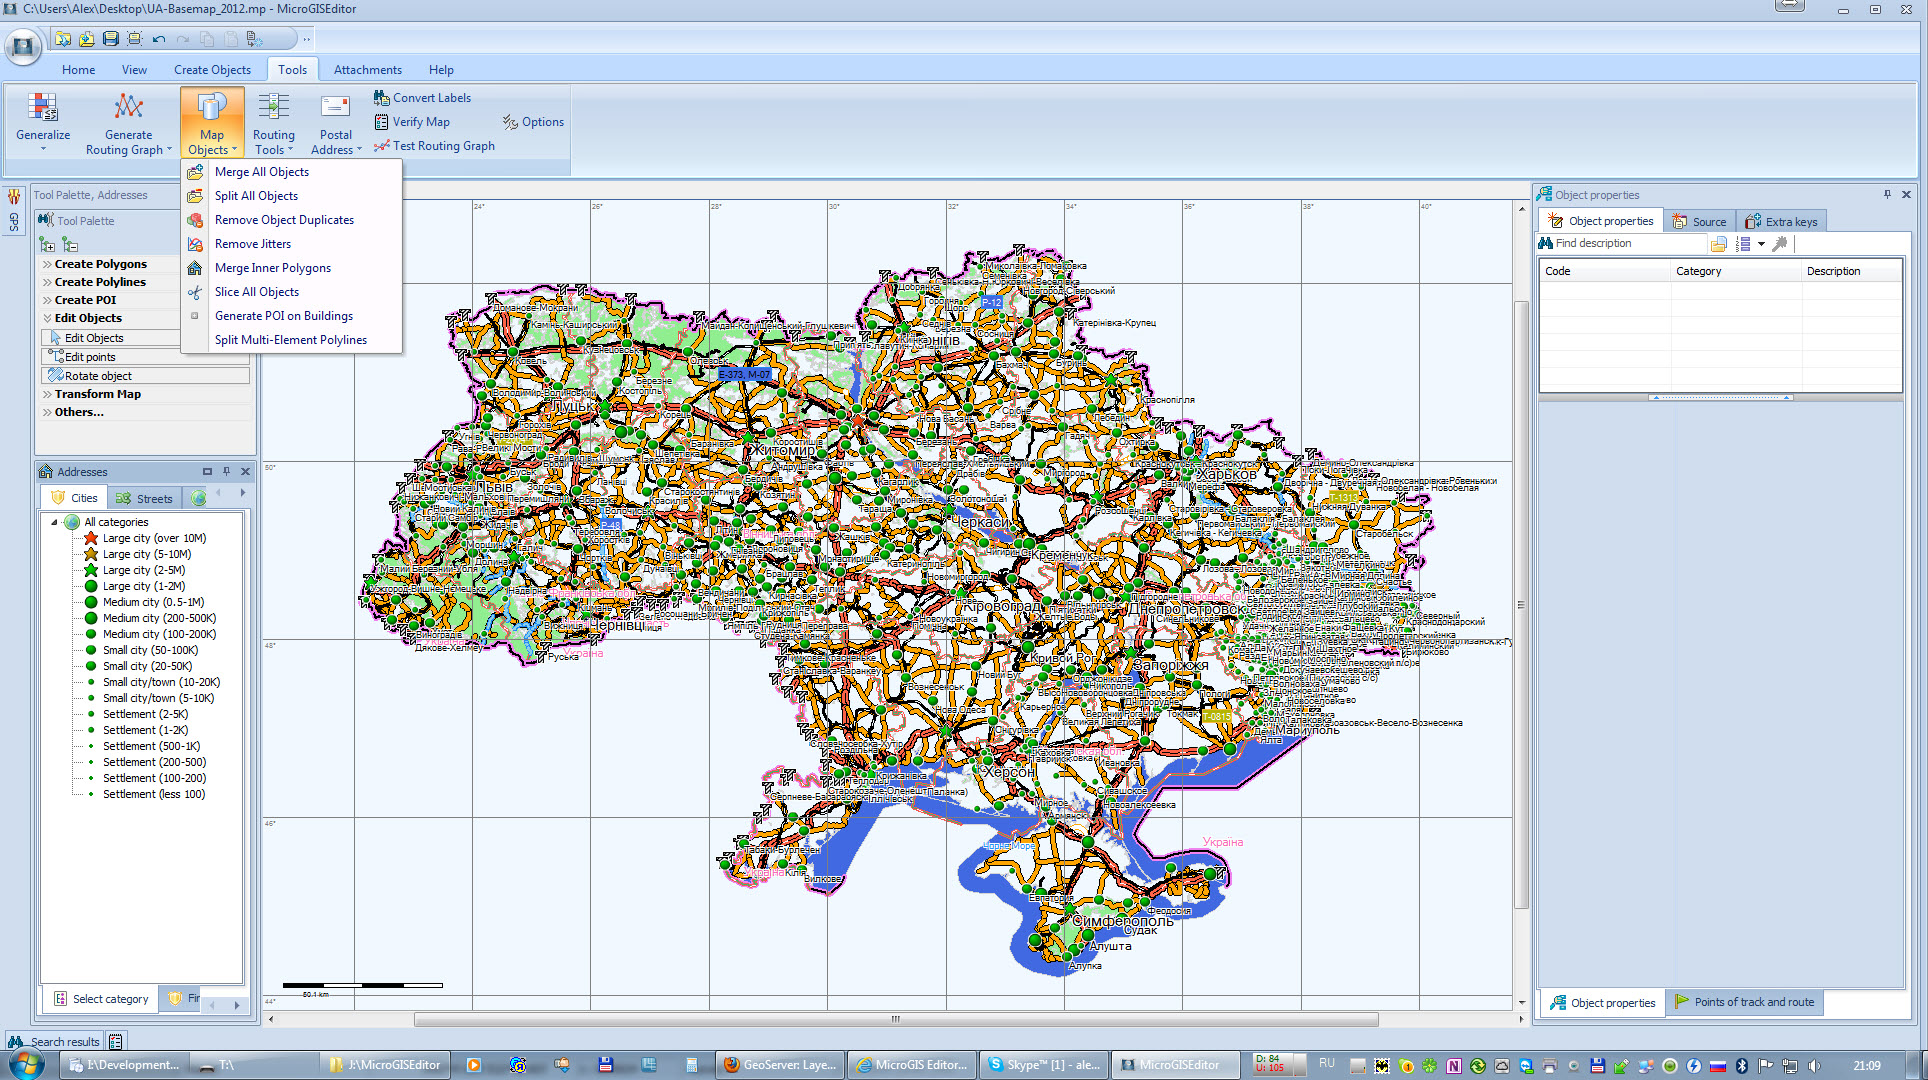Toggle the pin on Addresses panel
This screenshot has height=1080, width=1928.
(x=226, y=471)
